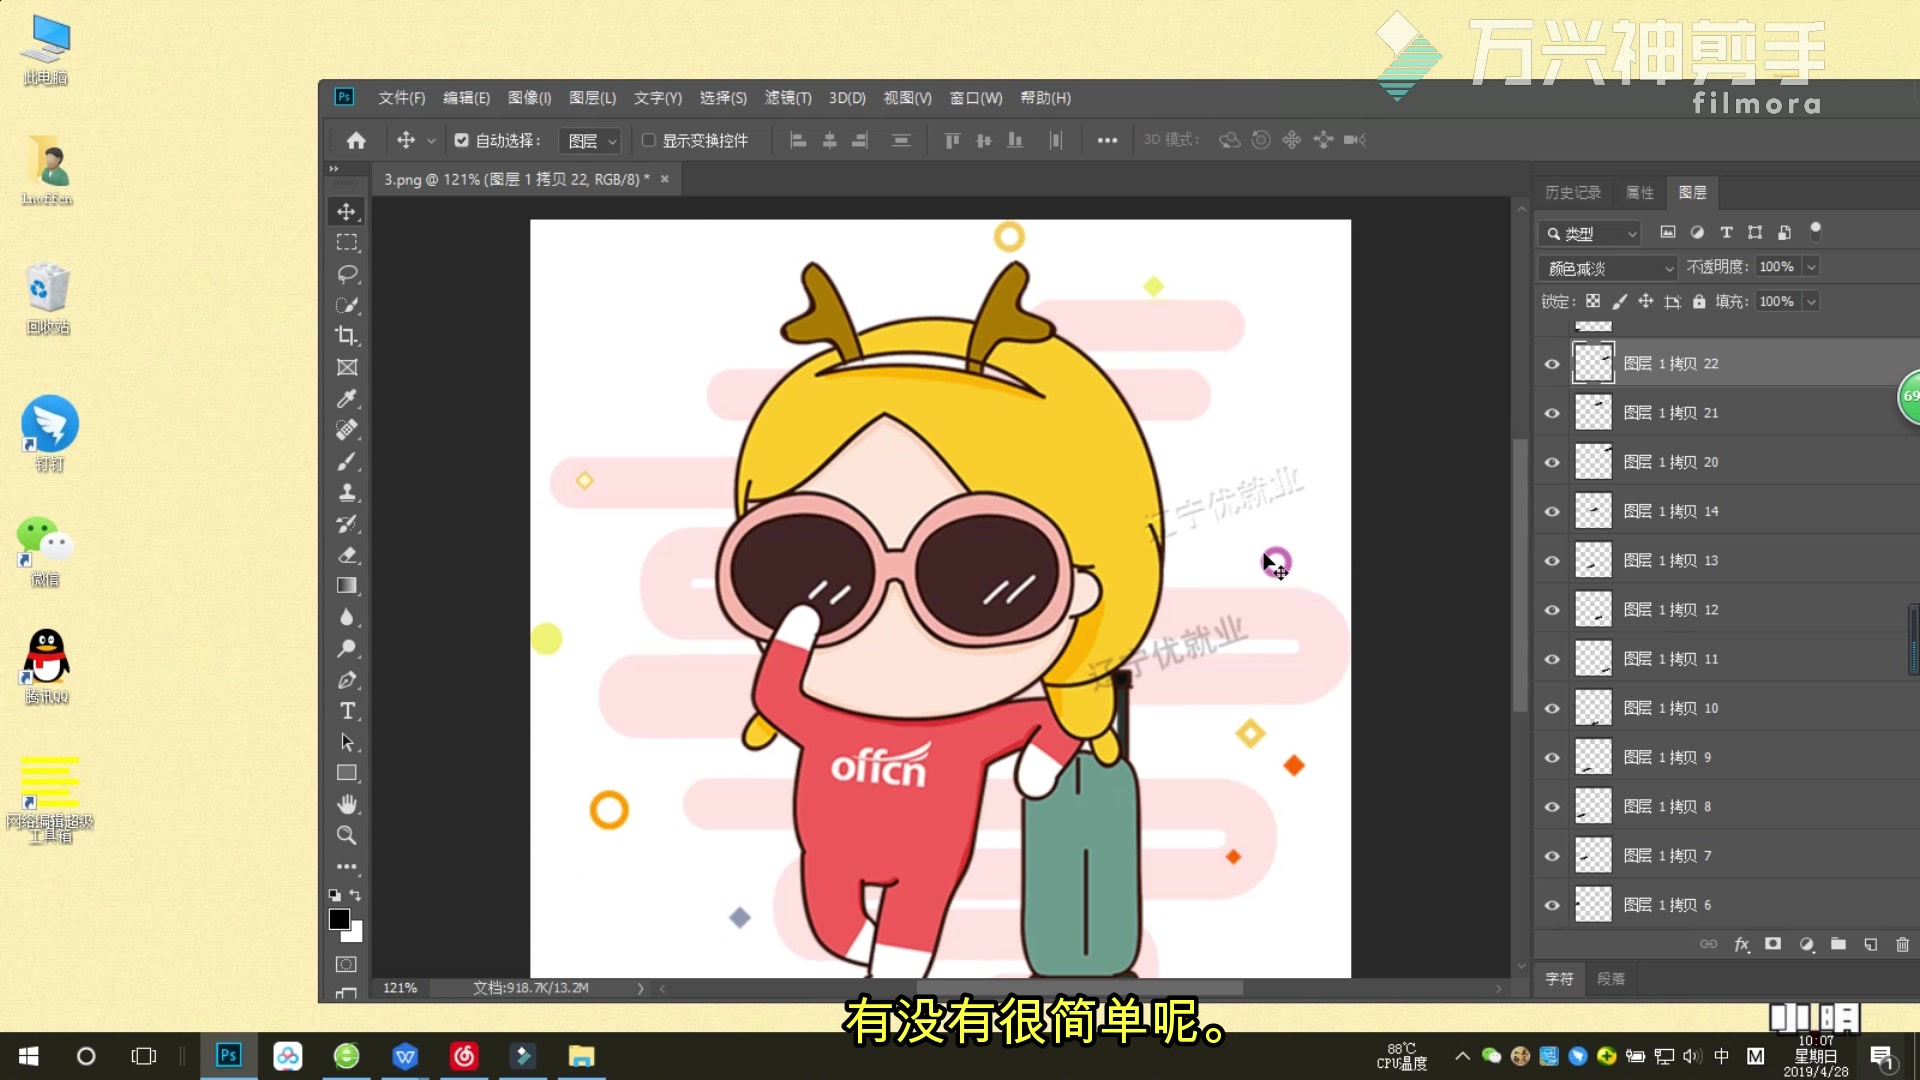Select the Magic Wand tool

[x=347, y=305]
